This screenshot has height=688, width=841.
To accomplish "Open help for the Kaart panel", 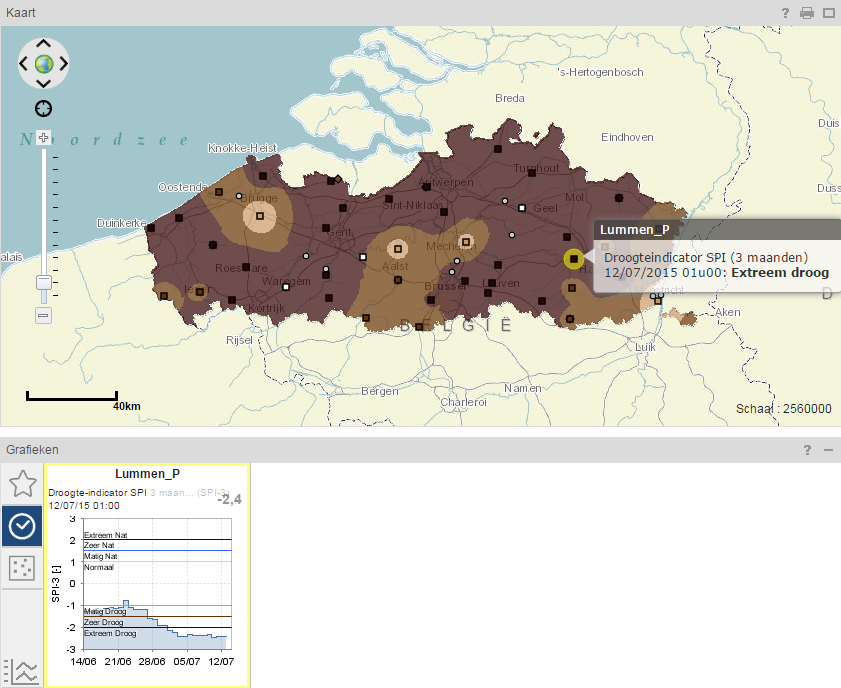I will (x=785, y=13).
